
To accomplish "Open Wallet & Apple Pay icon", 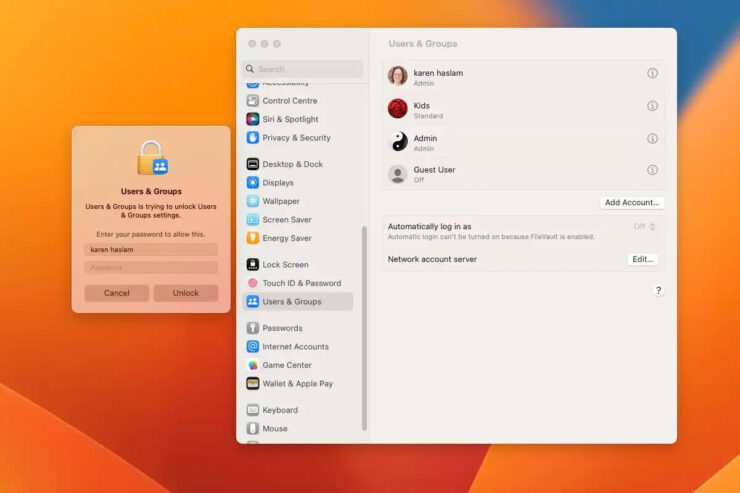I will pos(253,383).
